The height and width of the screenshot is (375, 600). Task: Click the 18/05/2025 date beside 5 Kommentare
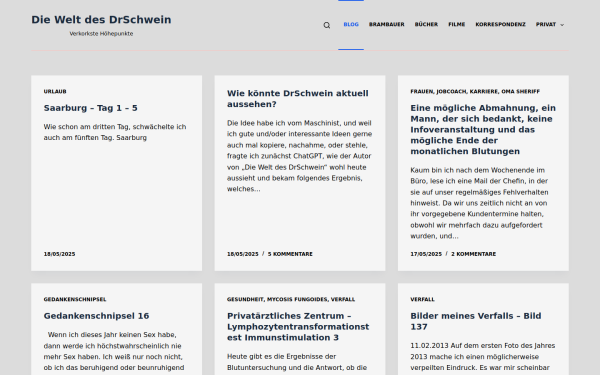pos(243,254)
